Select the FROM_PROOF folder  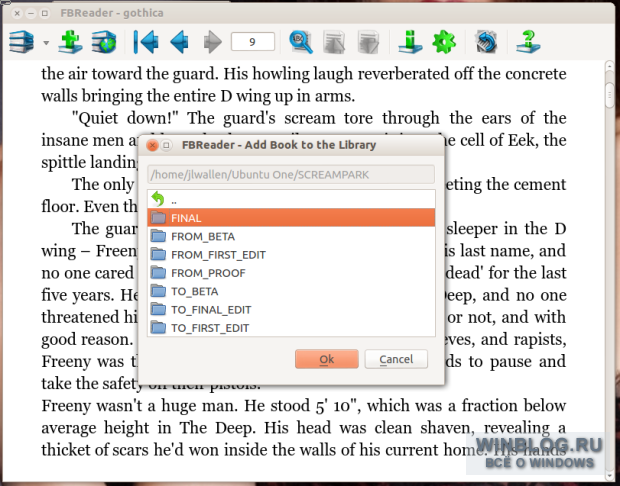coord(291,273)
